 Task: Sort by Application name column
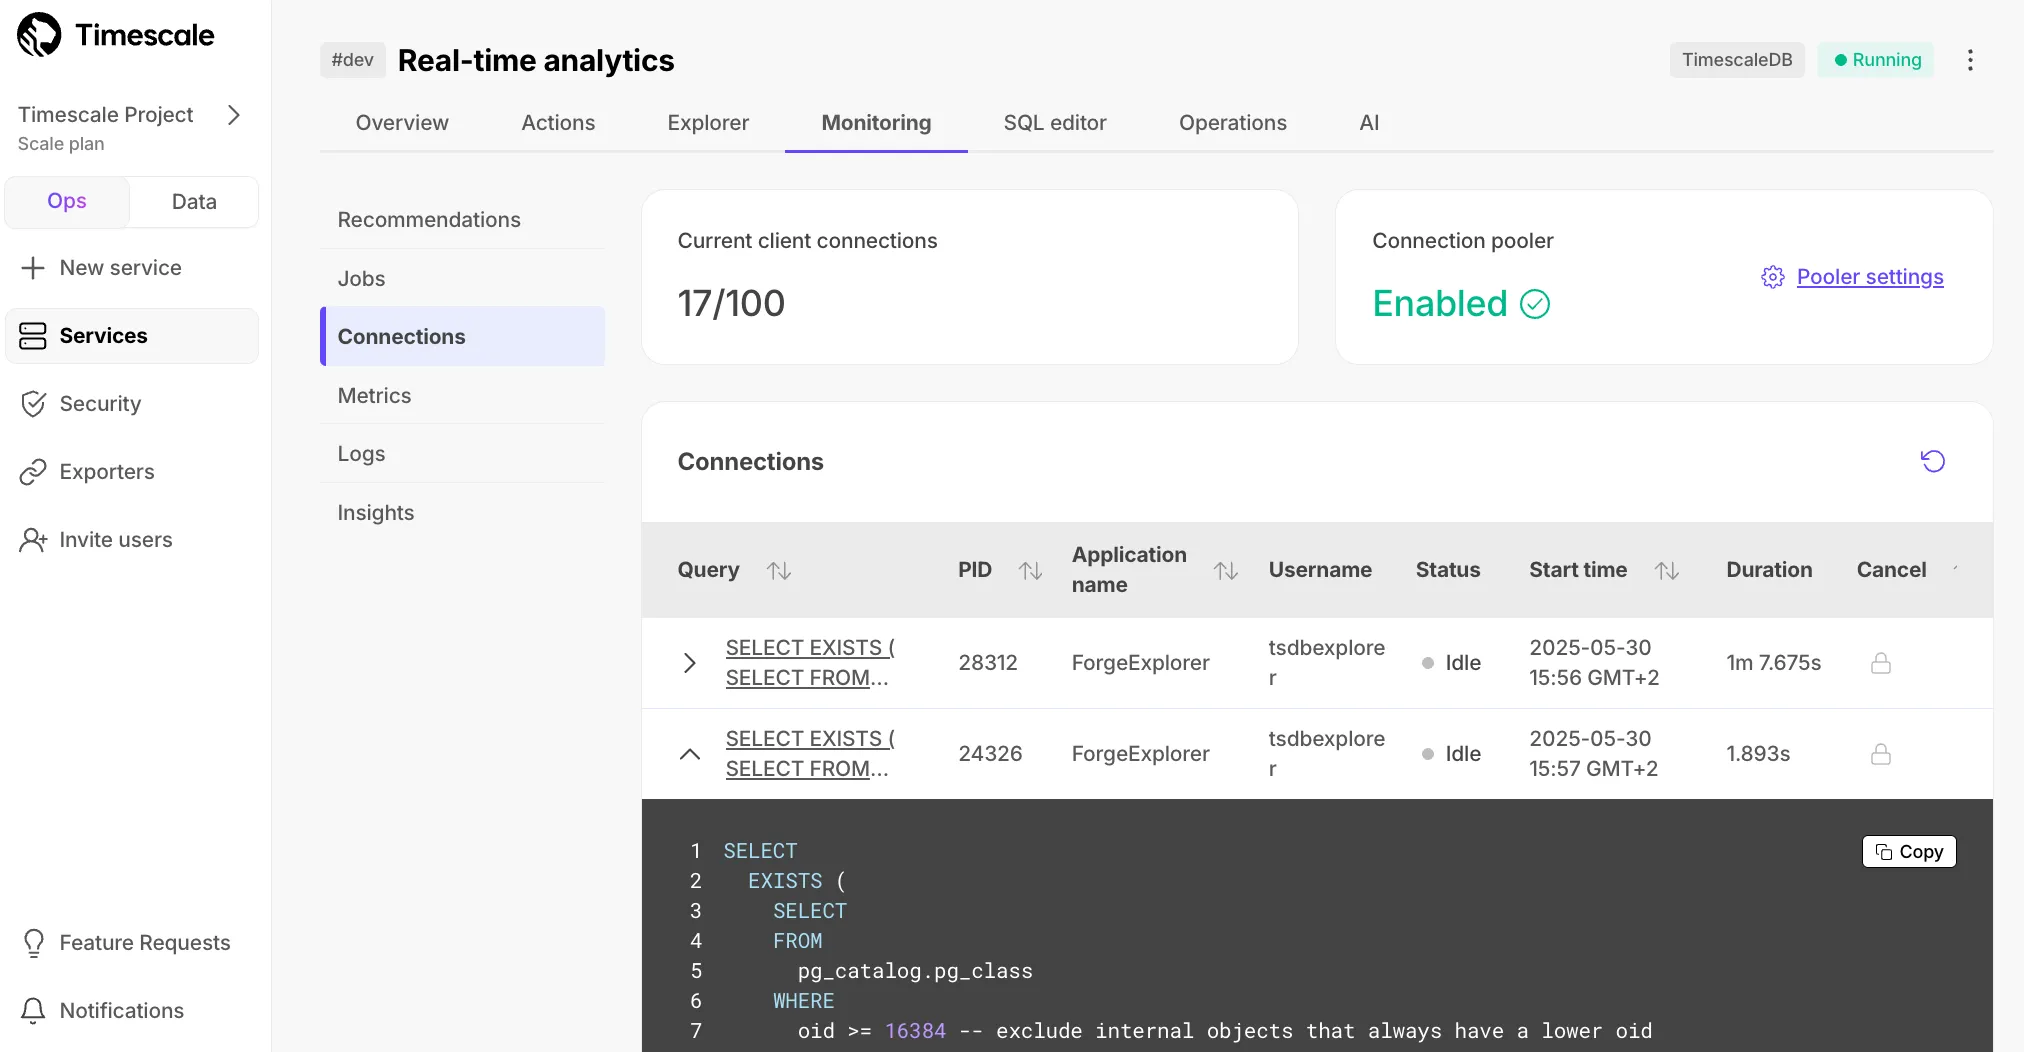(x=1226, y=570)
